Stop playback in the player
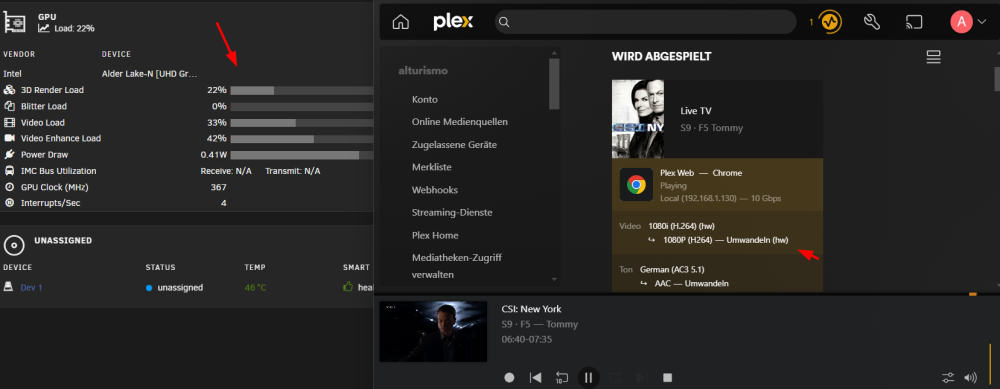1000x389 pixels. click(x=668, y=378)
